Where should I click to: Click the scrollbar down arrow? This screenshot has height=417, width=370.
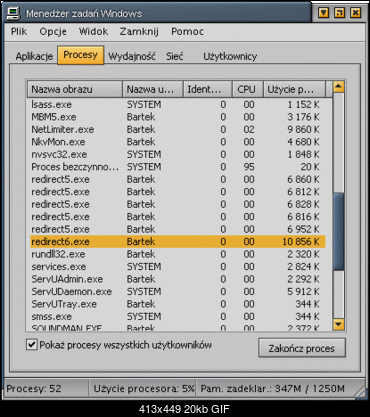[x=339, y=324]
